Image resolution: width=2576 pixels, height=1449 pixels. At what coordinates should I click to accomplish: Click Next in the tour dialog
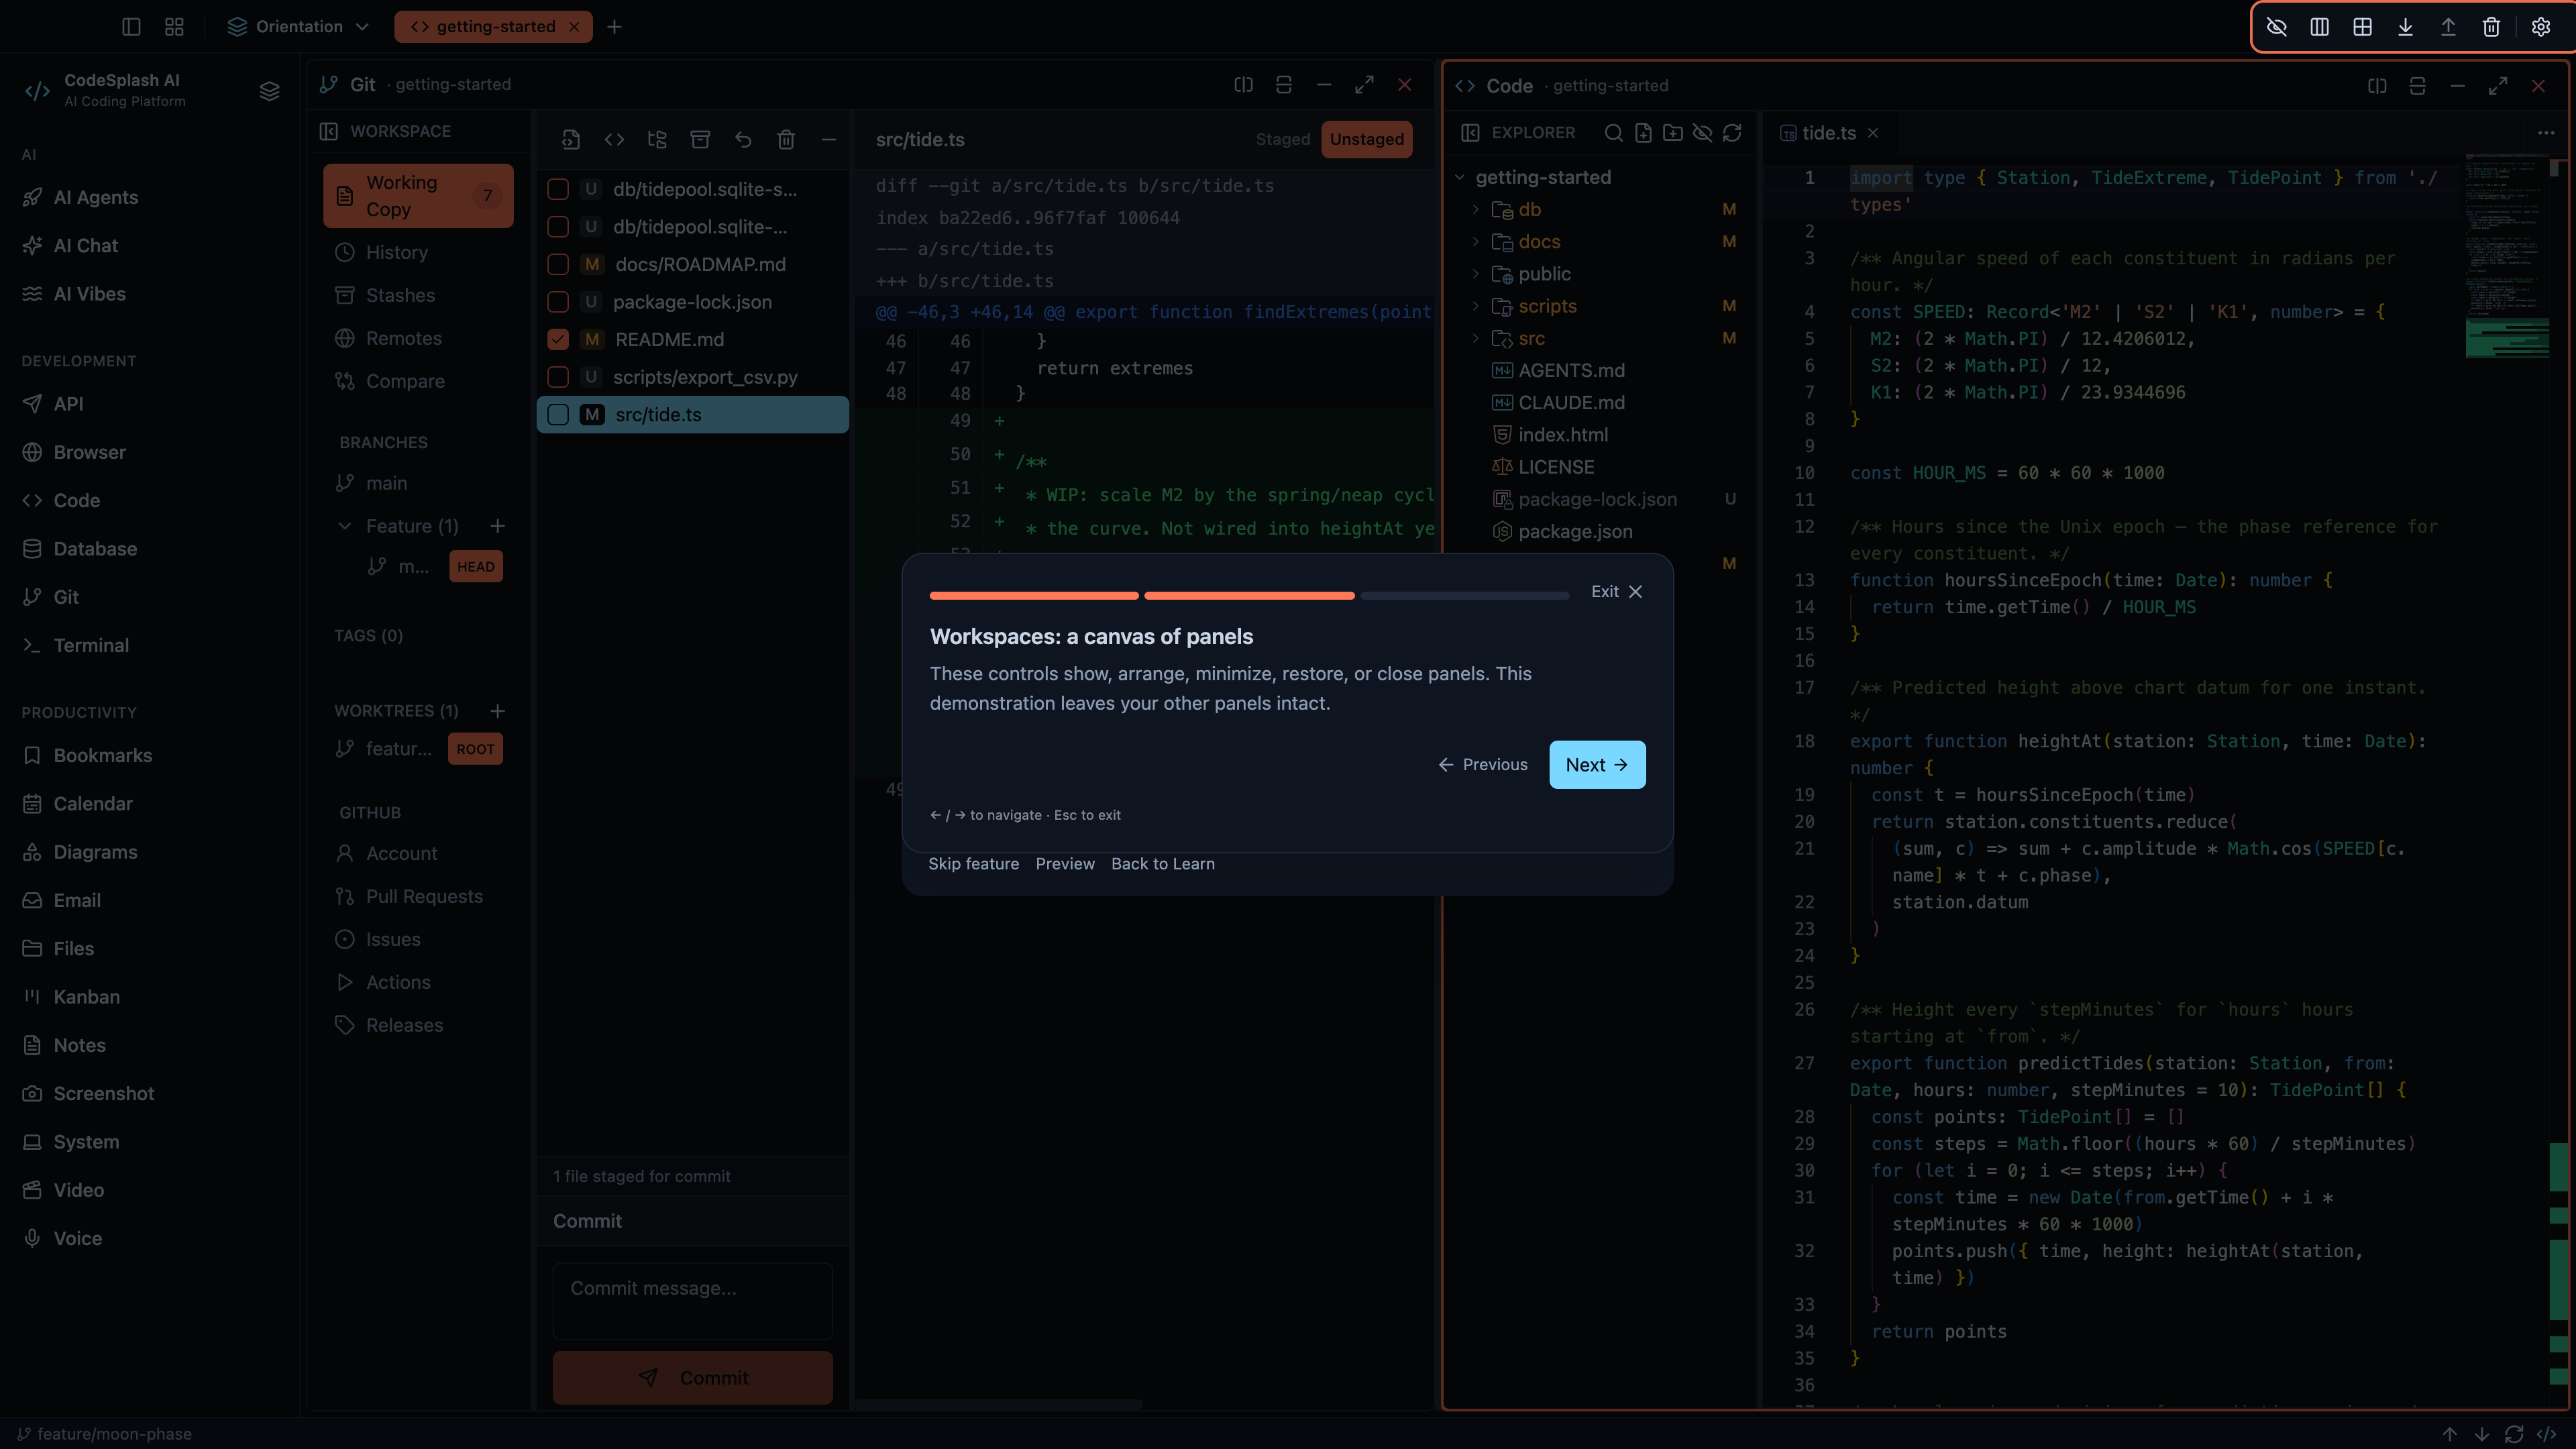point(1597,764)
